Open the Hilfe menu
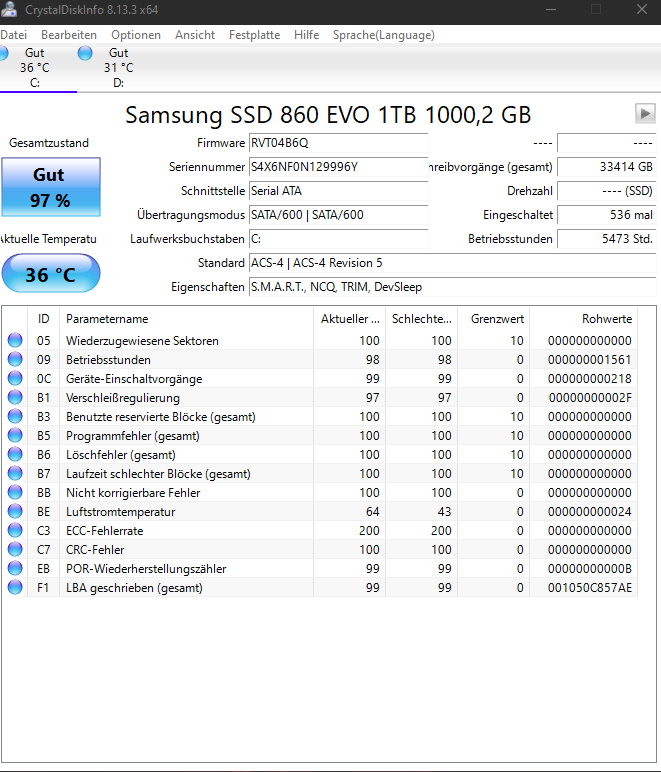 tap(307, 35)
